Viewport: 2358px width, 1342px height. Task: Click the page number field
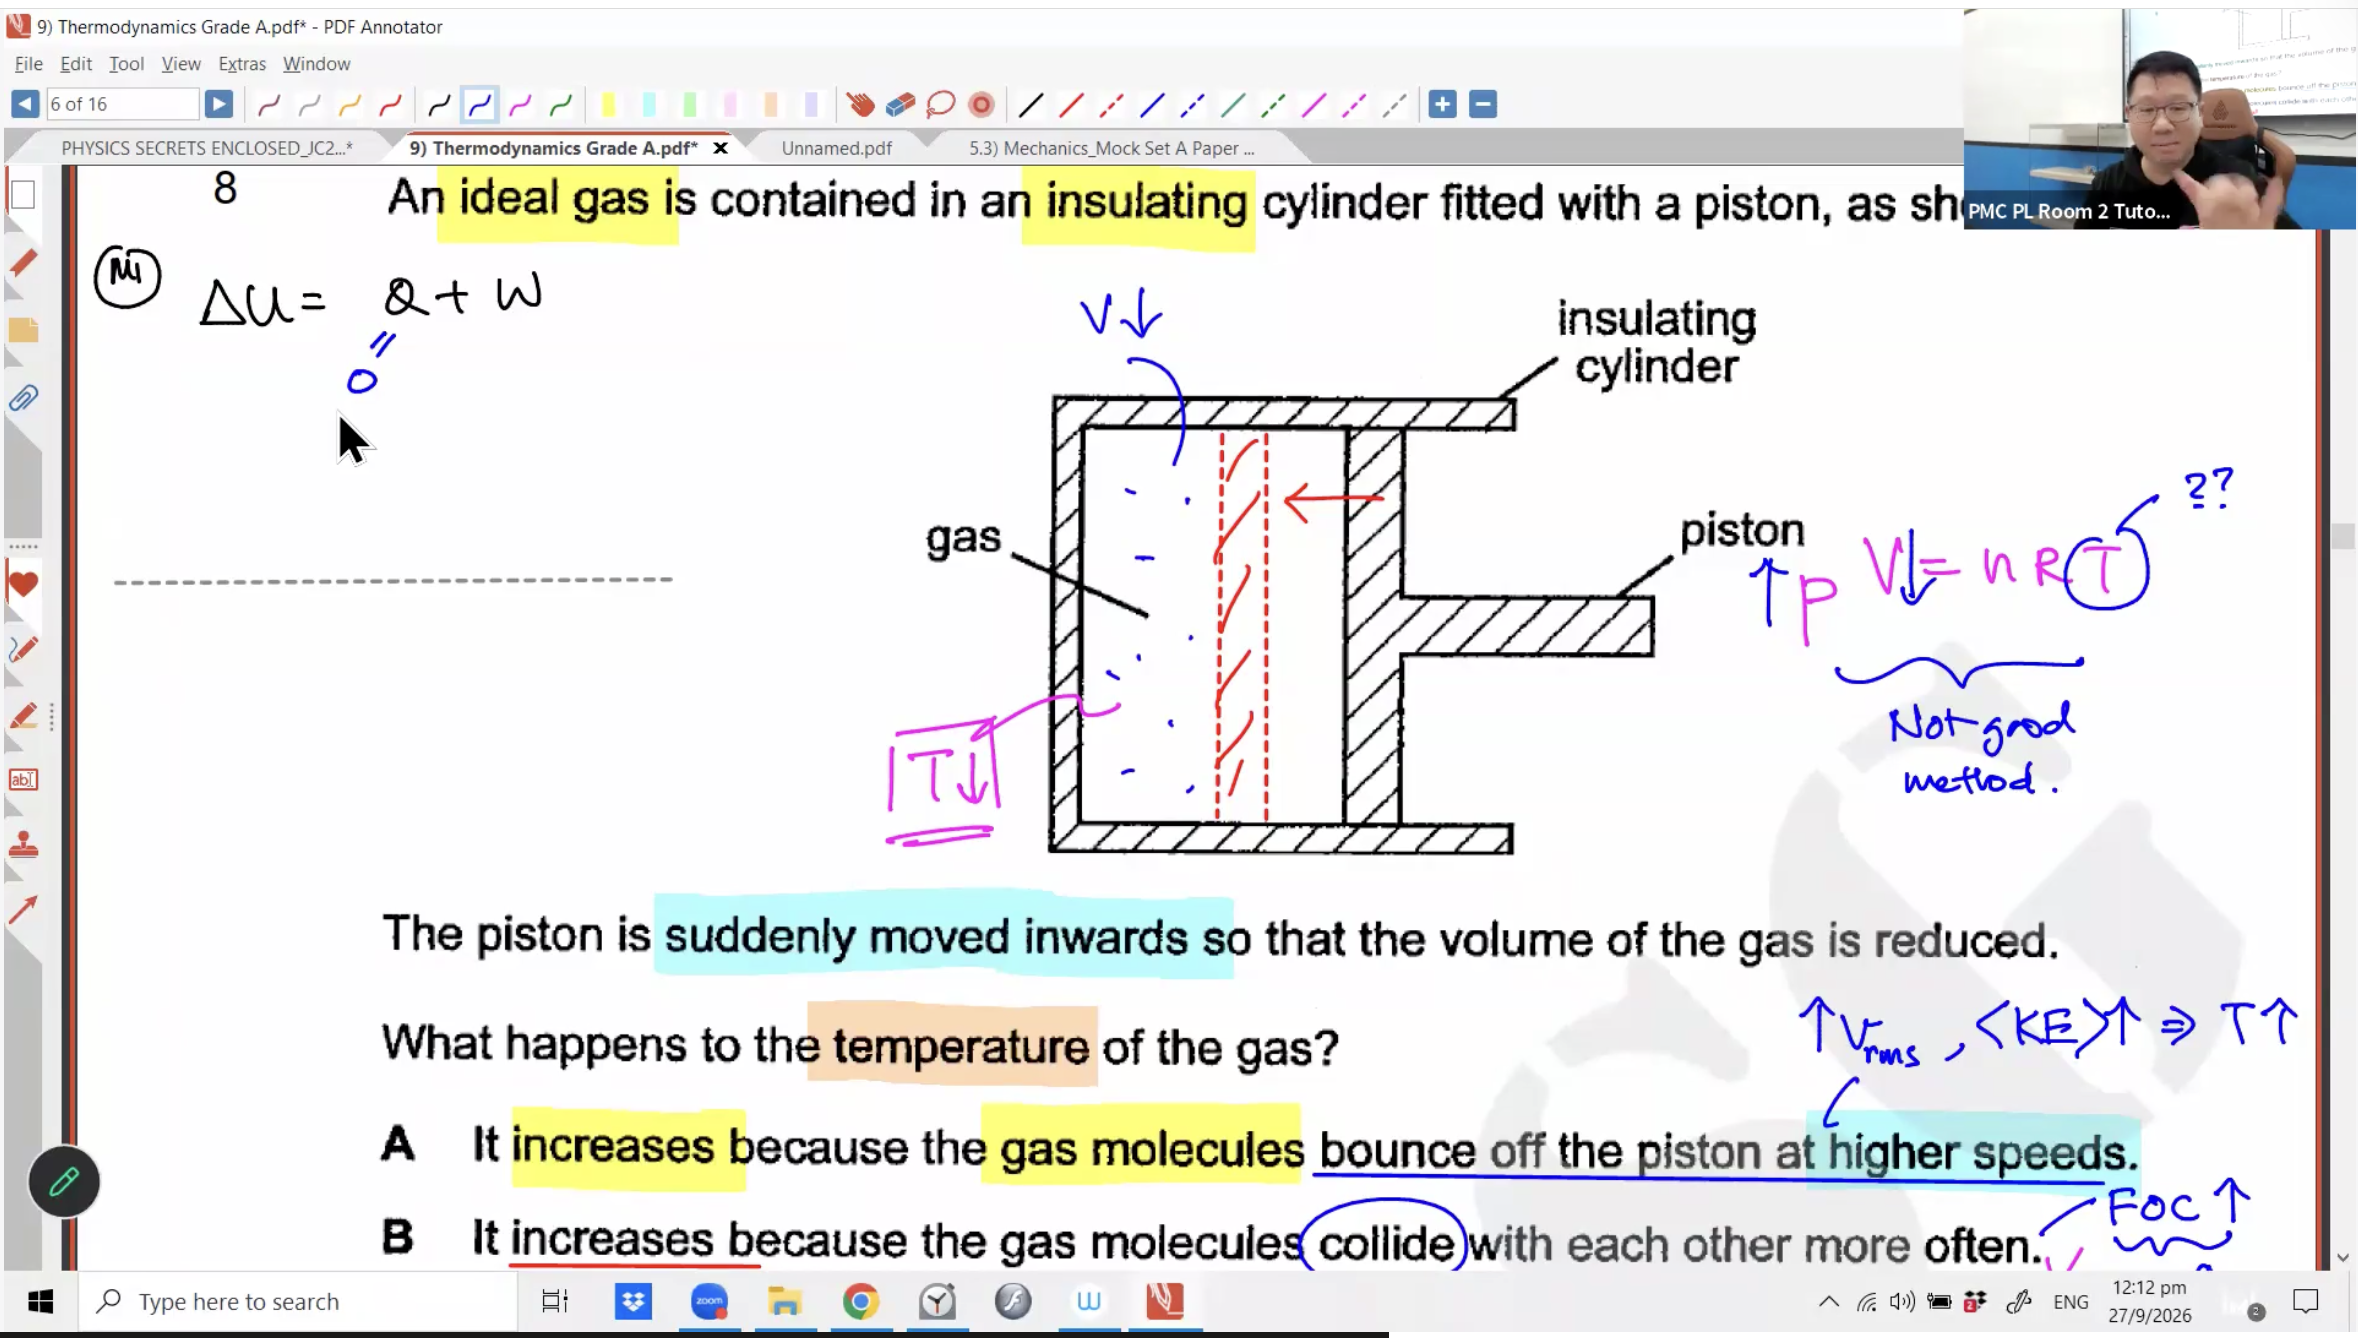pos(122,104)
